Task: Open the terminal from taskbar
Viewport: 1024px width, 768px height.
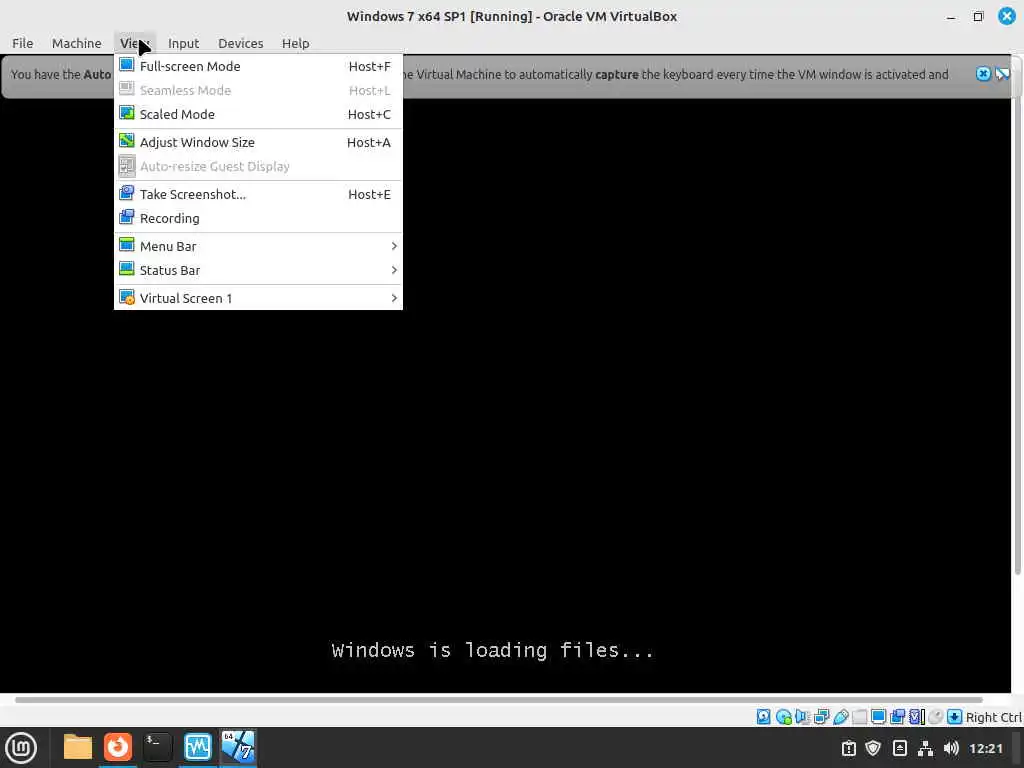Action: 157,748
